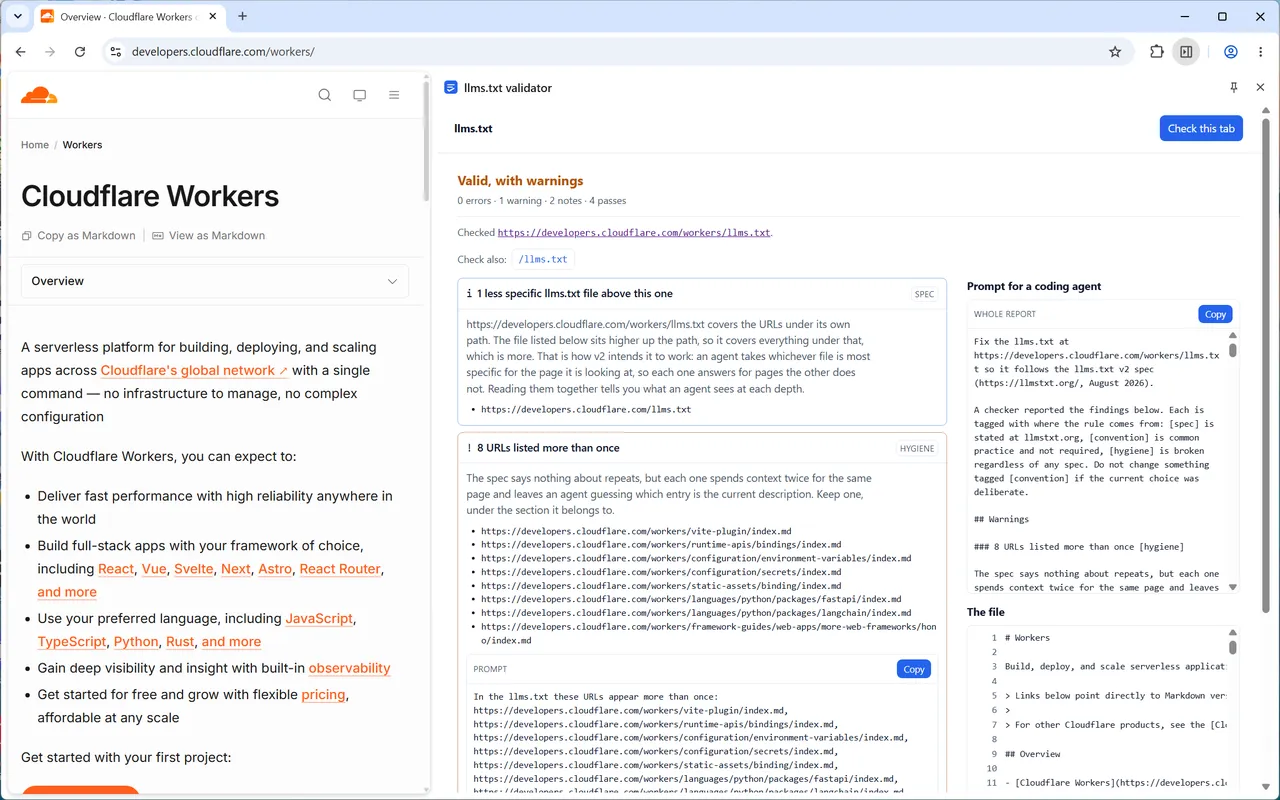Click the developers.cloudflare.com/llms.txt list entry
The height and width of the screenshot is (800, 1280).
(586, 409)
